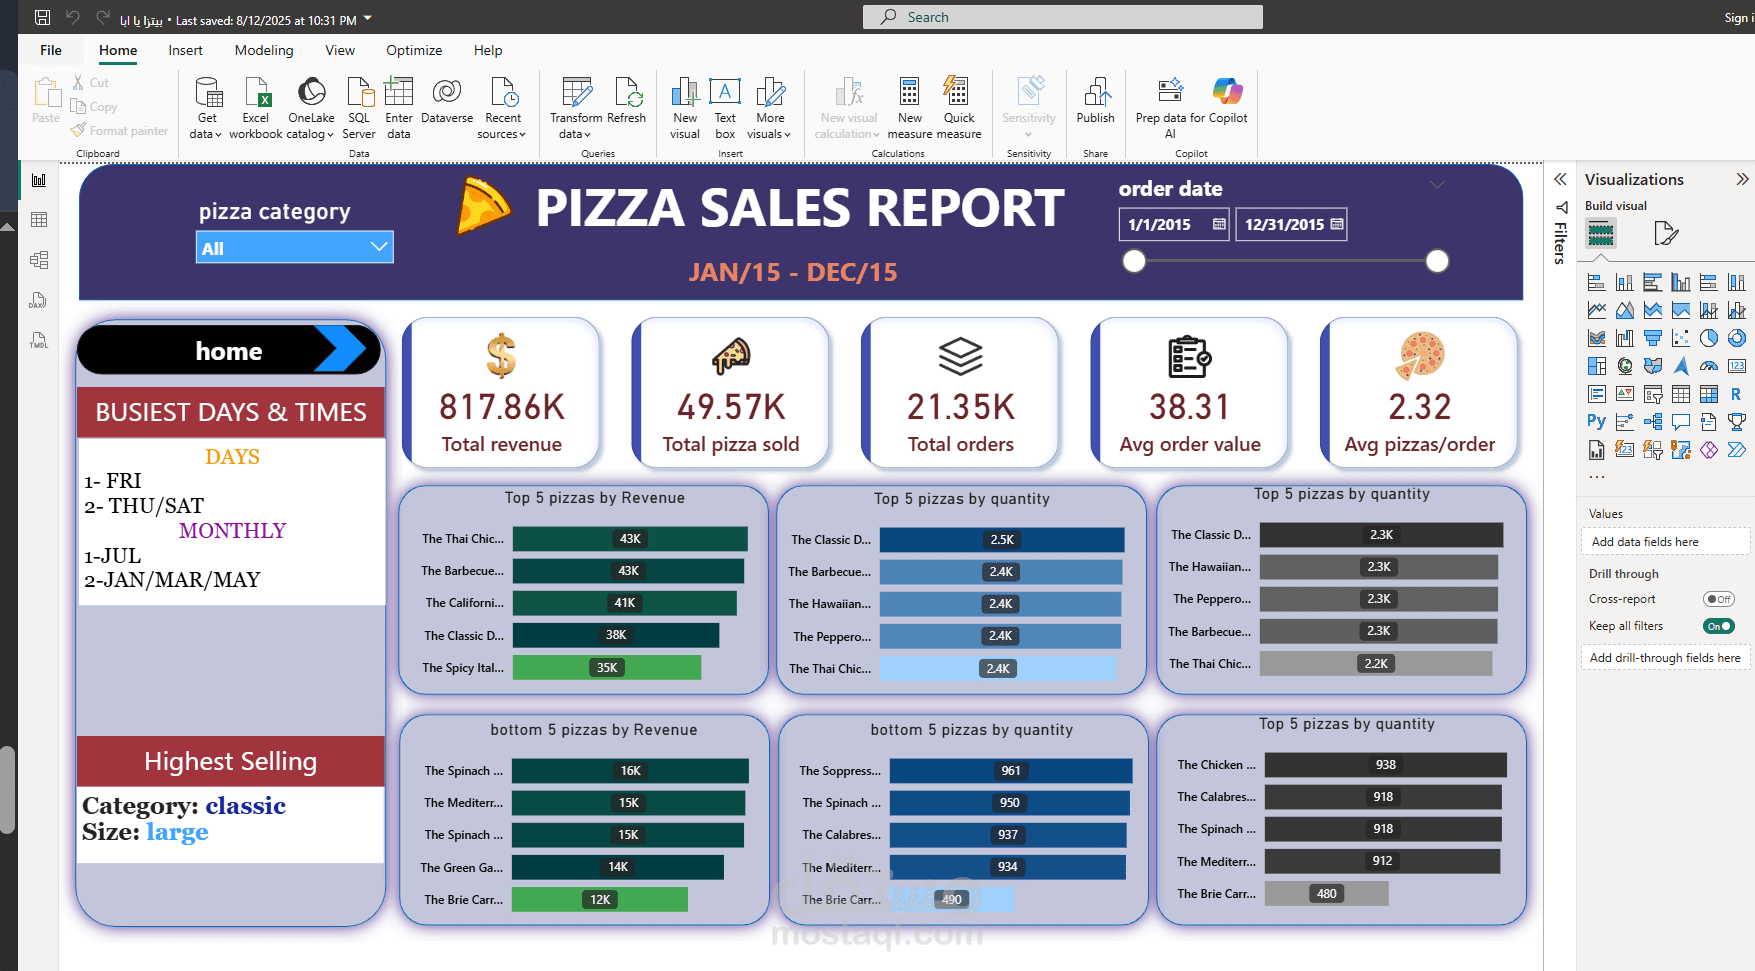Viewport: 1755px width, 971px height.
Task: Add a Quick measure
Action: (959, 108)
